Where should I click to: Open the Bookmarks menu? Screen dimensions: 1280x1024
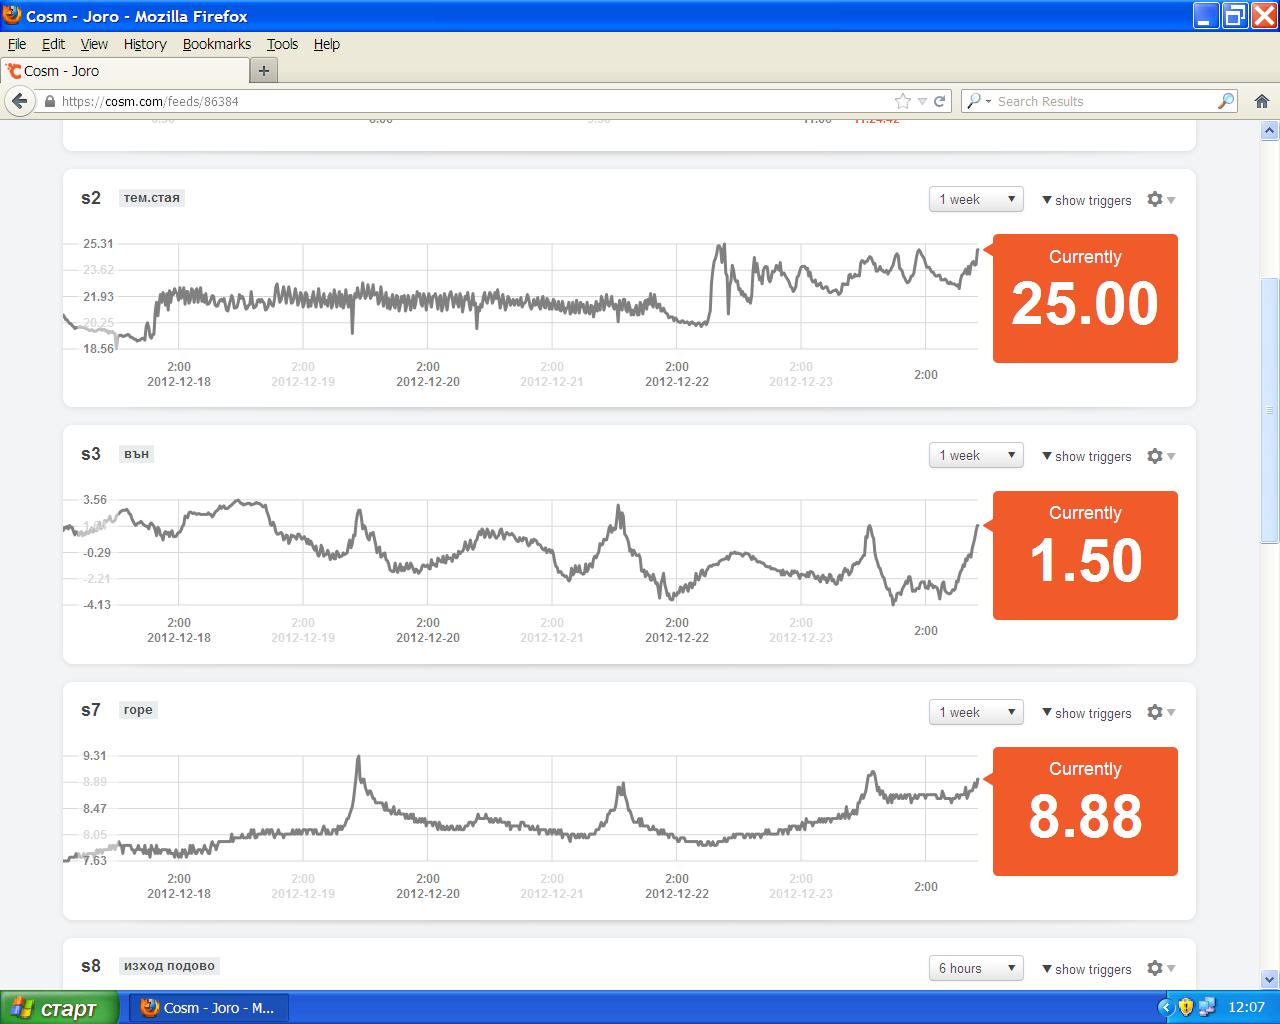click(216, 44)
